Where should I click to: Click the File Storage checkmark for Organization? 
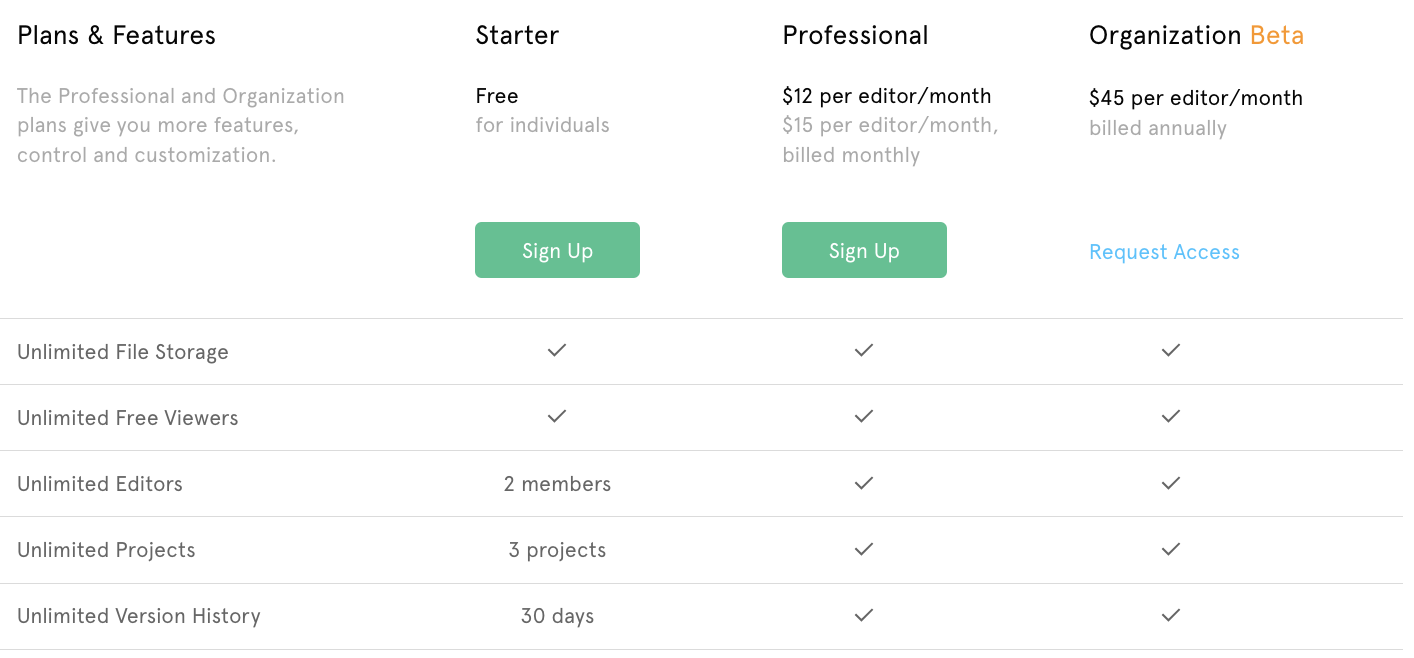pos(1171,351)
